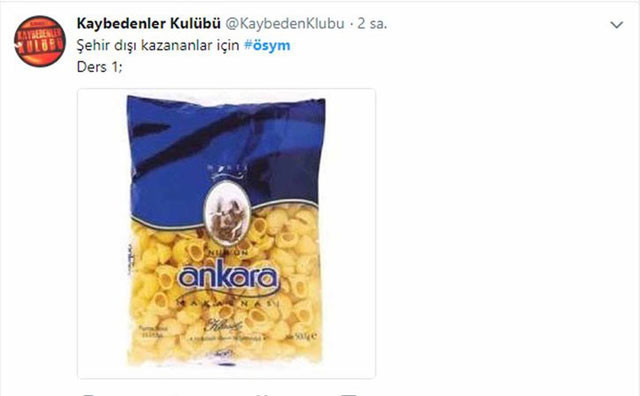View the Ankara pasta package photo
The width and height of the screenshot is (640, 396).
point(227,233)
